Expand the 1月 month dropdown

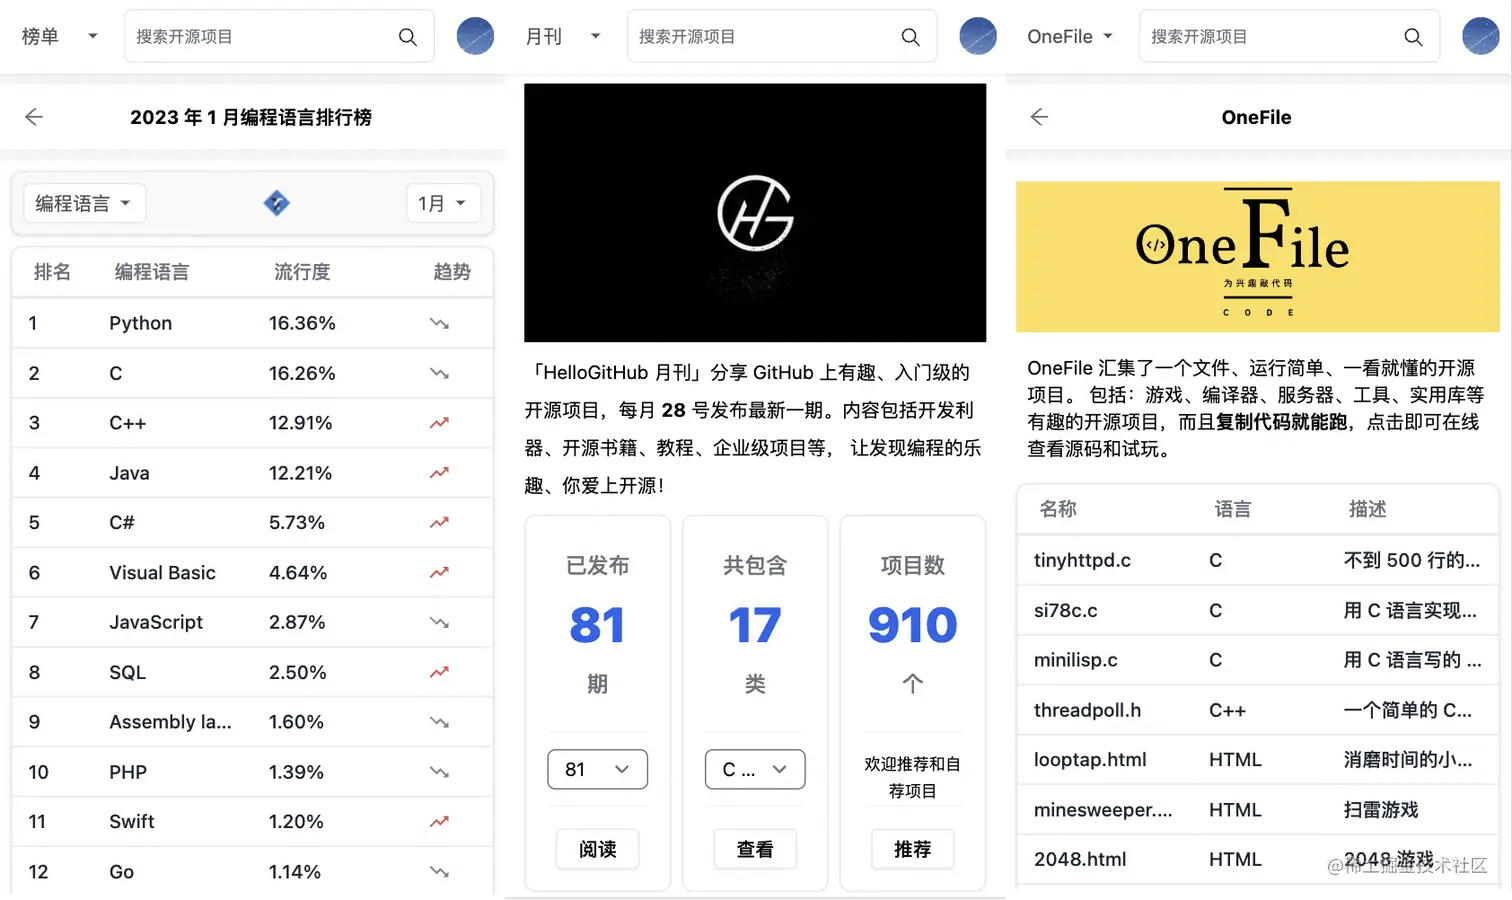443,203
